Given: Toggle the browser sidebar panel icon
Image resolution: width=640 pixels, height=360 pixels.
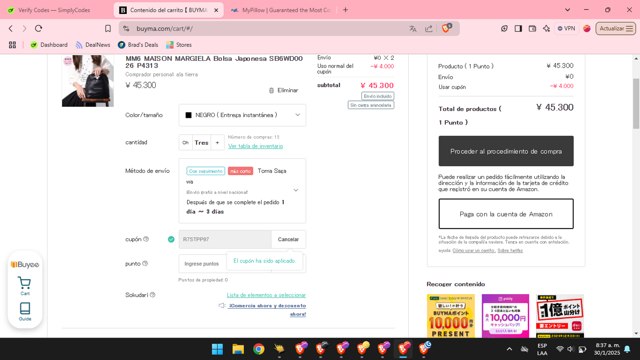Looking at the screenshot, I should pyautogui.click(x=518, y=29).
